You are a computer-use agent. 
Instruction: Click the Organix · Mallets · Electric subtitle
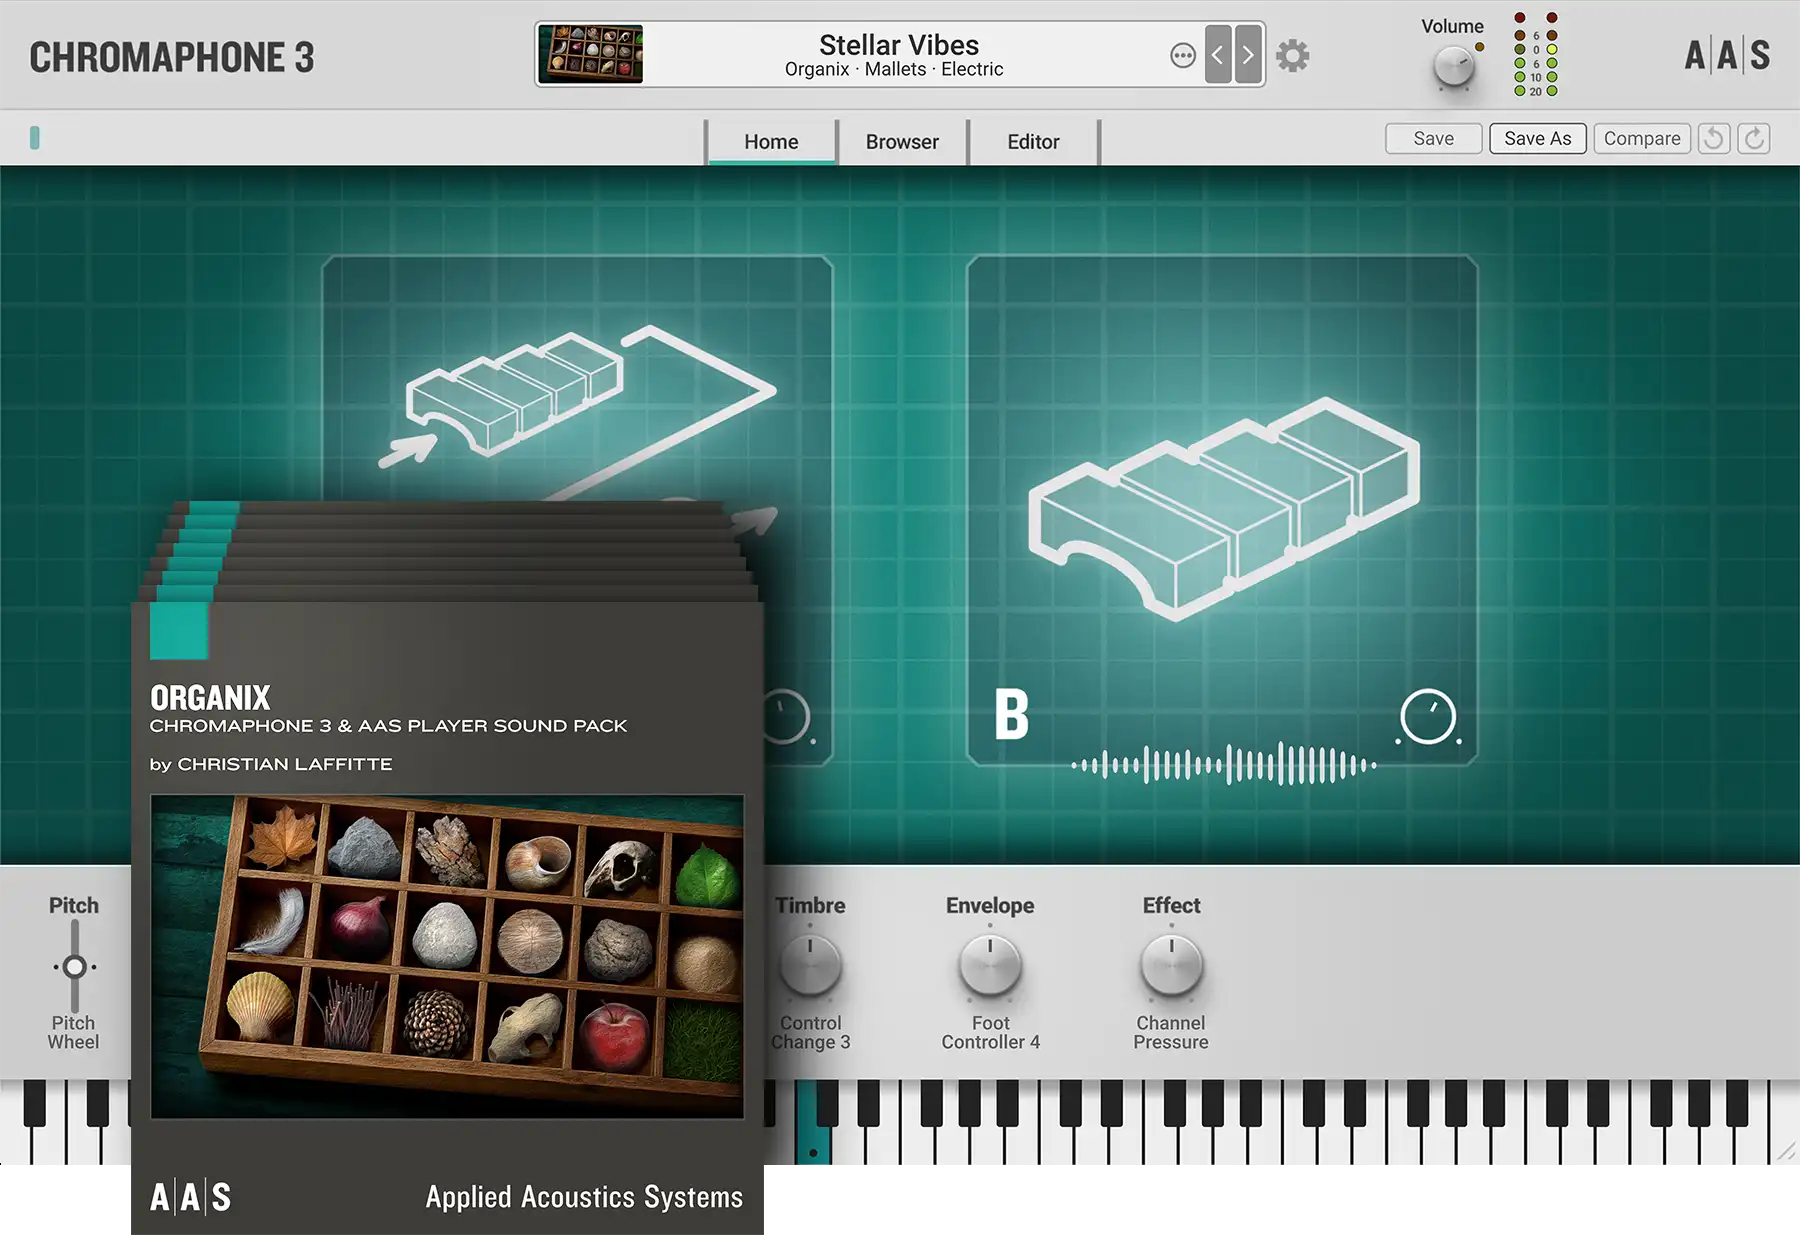(x=894, y=69)
